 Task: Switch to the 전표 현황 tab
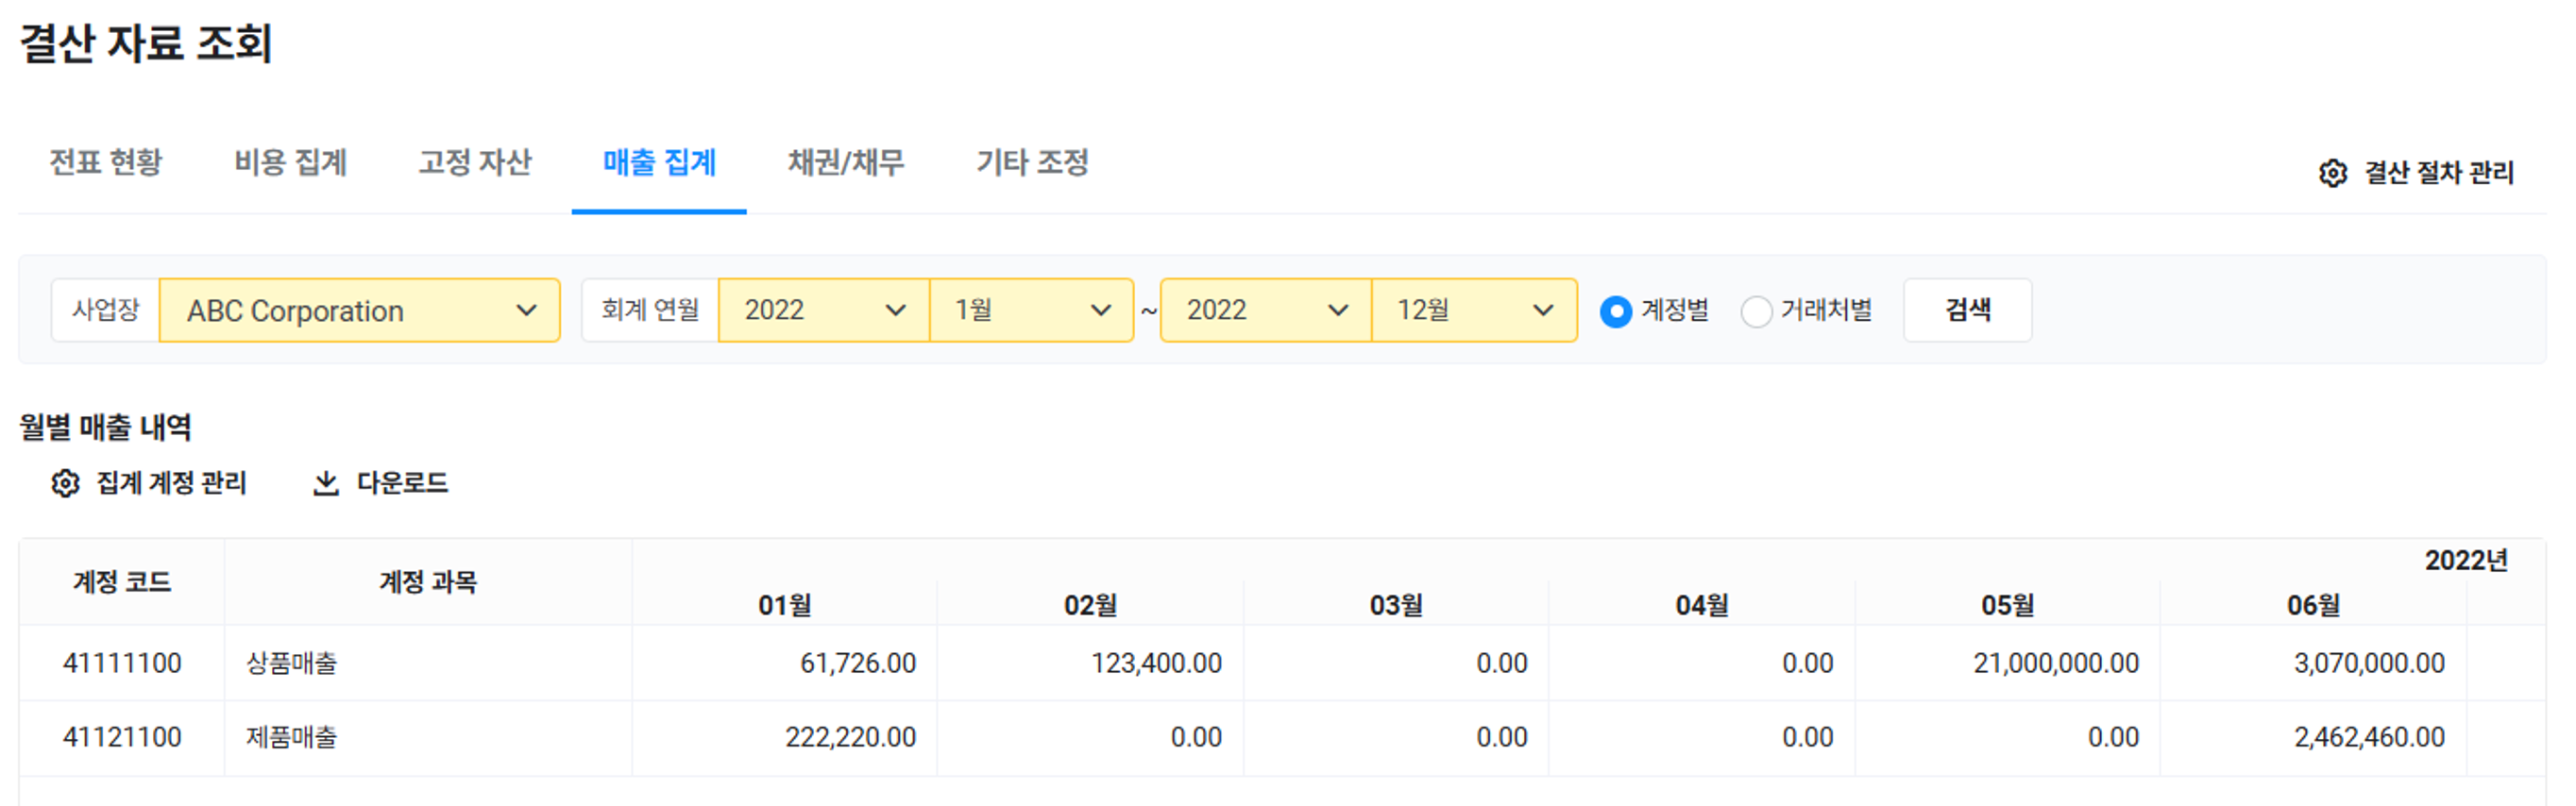106,162
